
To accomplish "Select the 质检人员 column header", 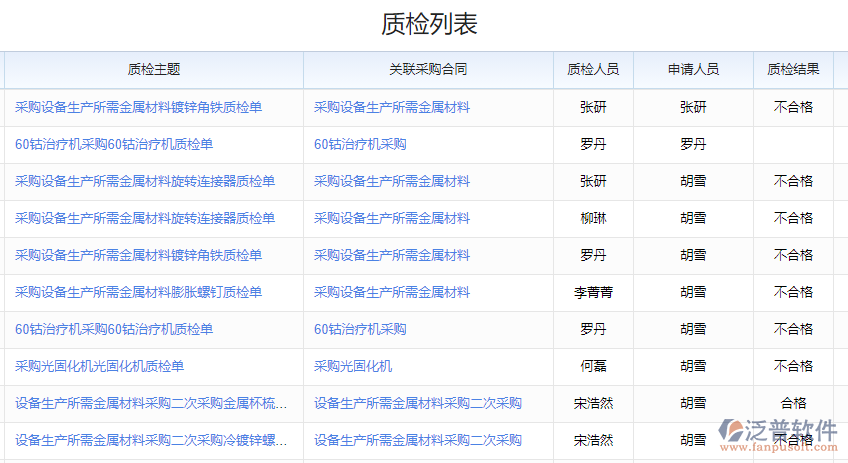I will click(593, 70).
